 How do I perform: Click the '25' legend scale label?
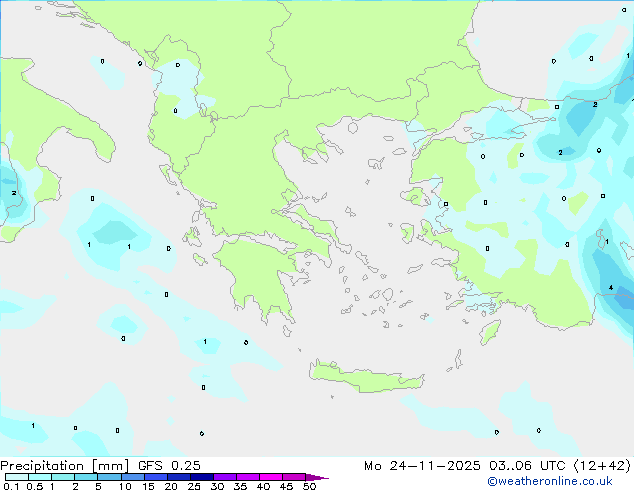click(x=194, y=486)
